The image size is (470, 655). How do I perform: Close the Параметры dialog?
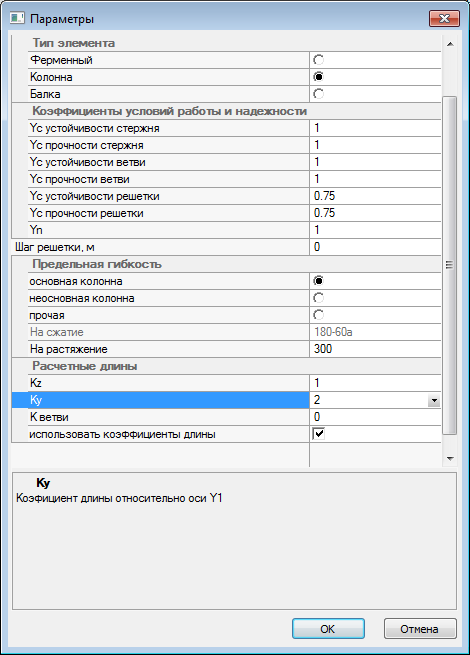pyautogui.click(x=444, y=18)
